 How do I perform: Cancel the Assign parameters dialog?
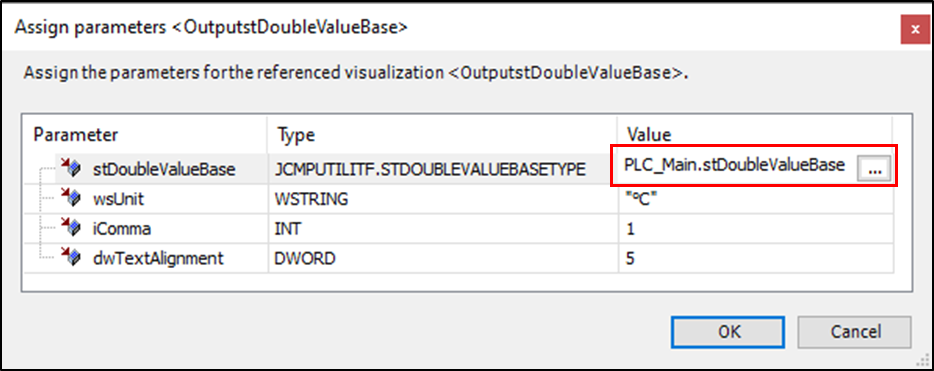pyautogui.click(x=854, y=332)
